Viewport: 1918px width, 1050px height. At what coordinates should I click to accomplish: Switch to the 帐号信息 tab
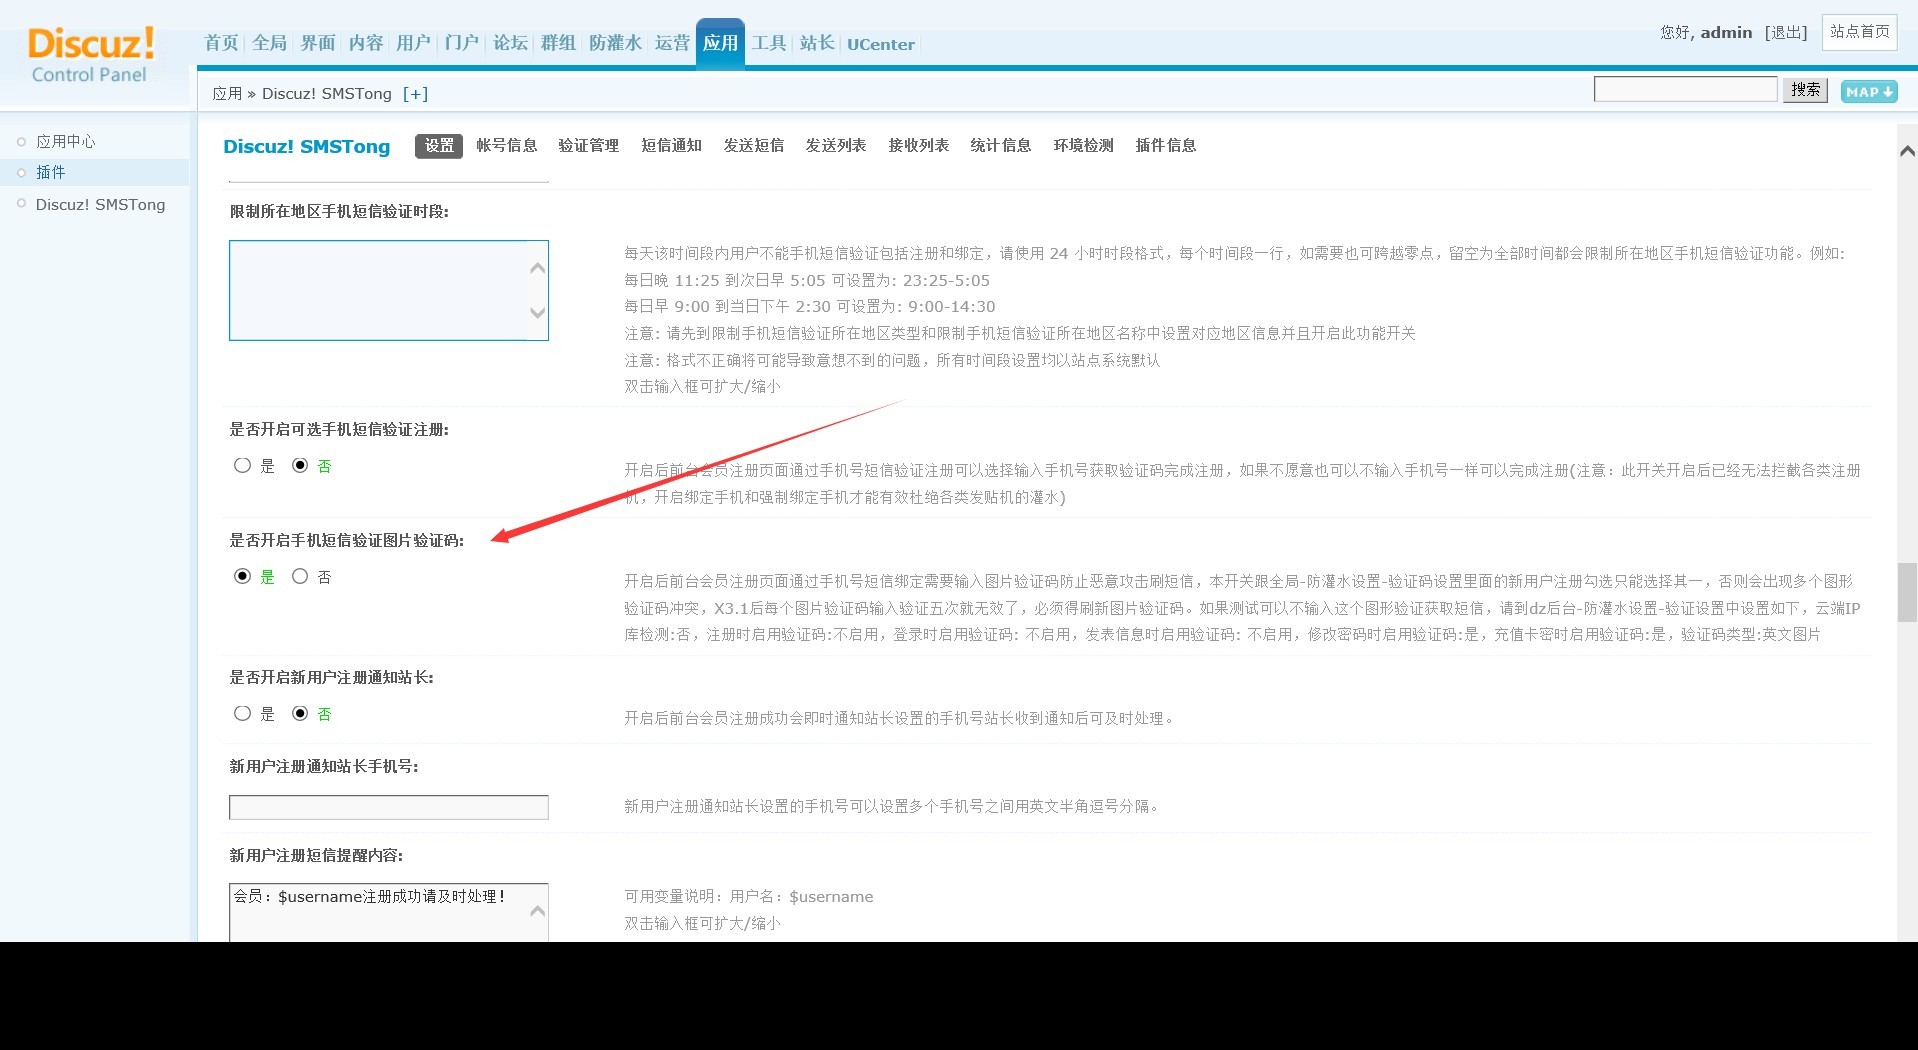506,146
